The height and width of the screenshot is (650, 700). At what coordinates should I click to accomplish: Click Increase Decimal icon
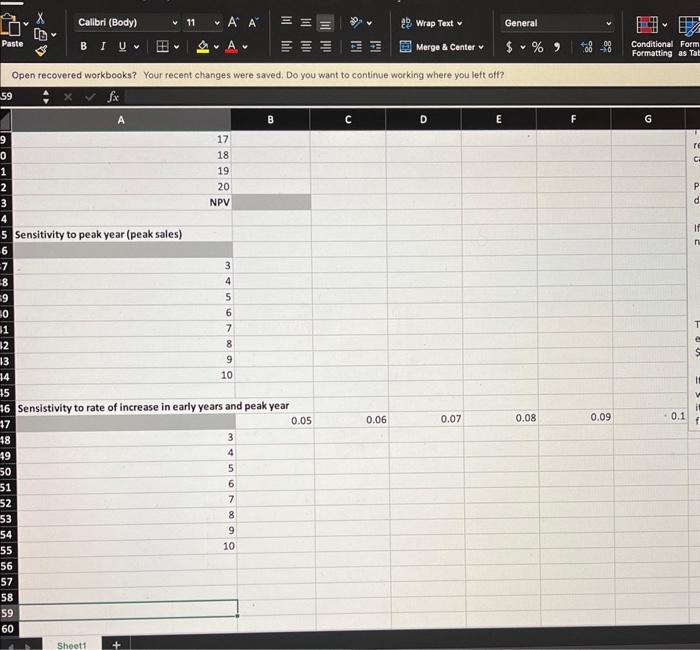[586, 47]
